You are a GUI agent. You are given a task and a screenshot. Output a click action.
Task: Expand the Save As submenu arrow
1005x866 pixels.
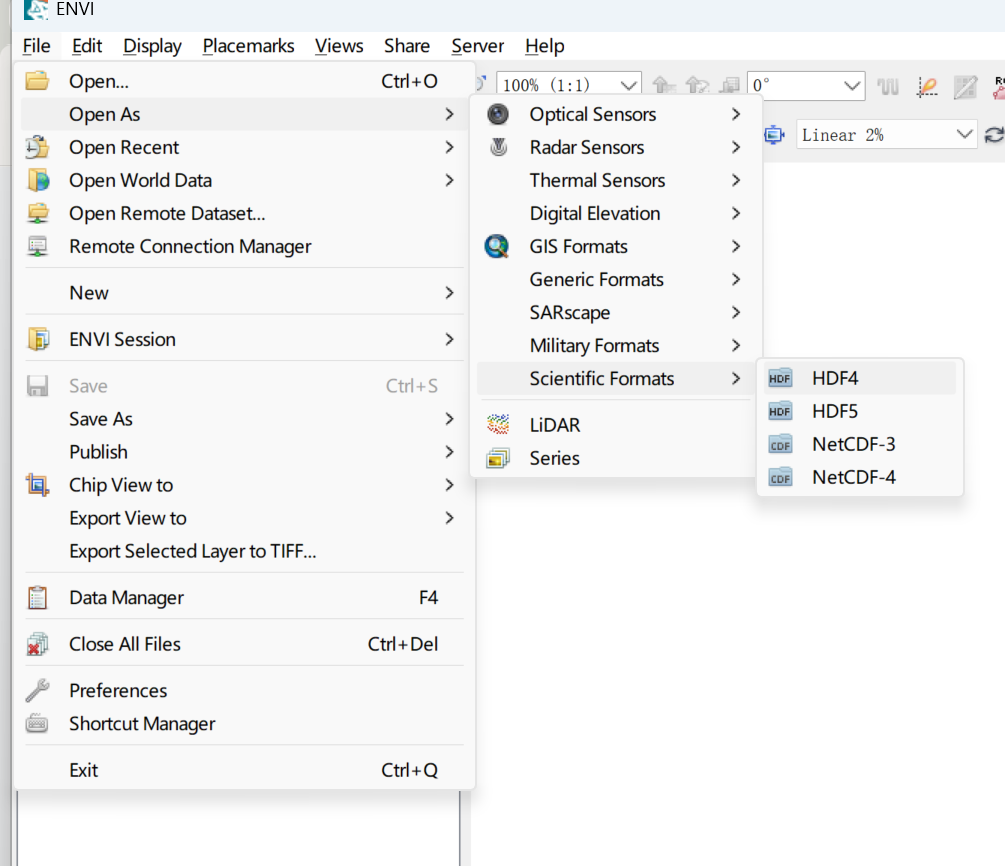point(449,419)
